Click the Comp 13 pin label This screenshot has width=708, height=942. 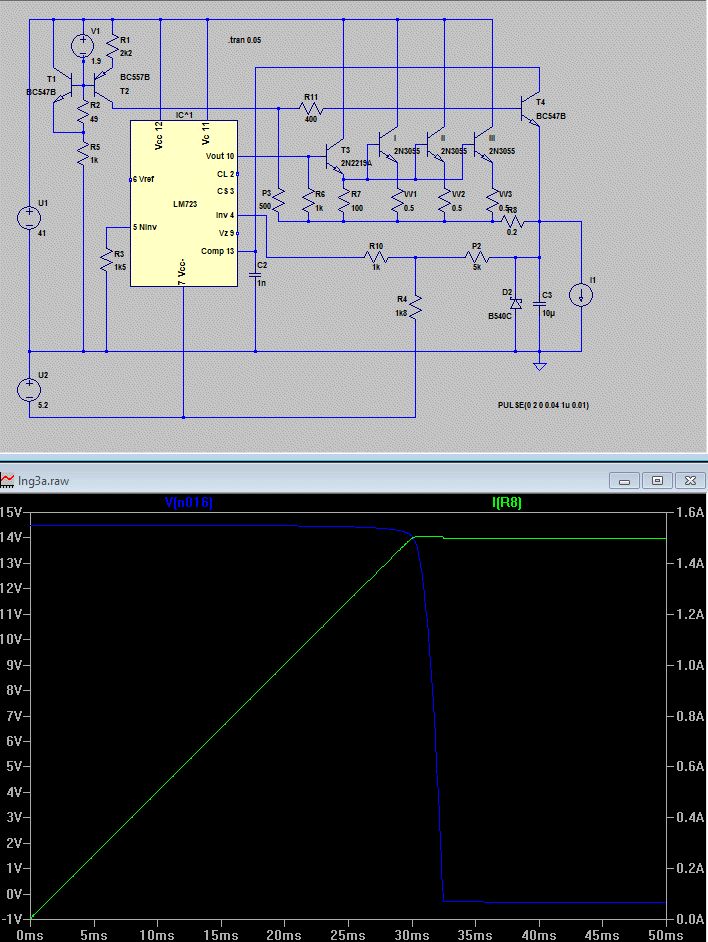[218, 251]
